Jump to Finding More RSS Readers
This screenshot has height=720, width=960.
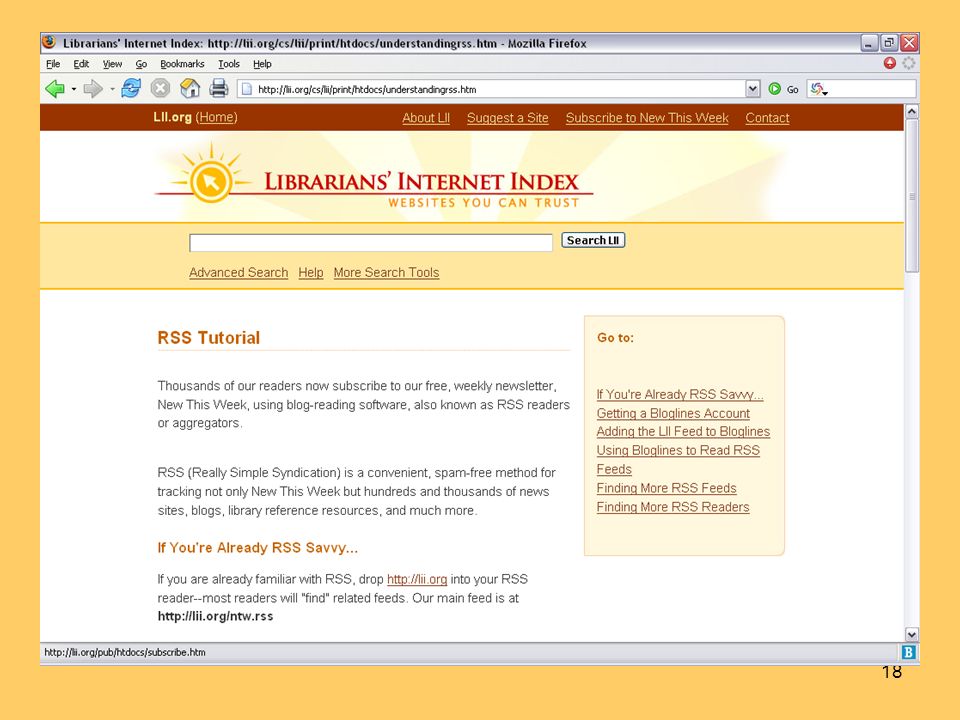tap(673, 507)
